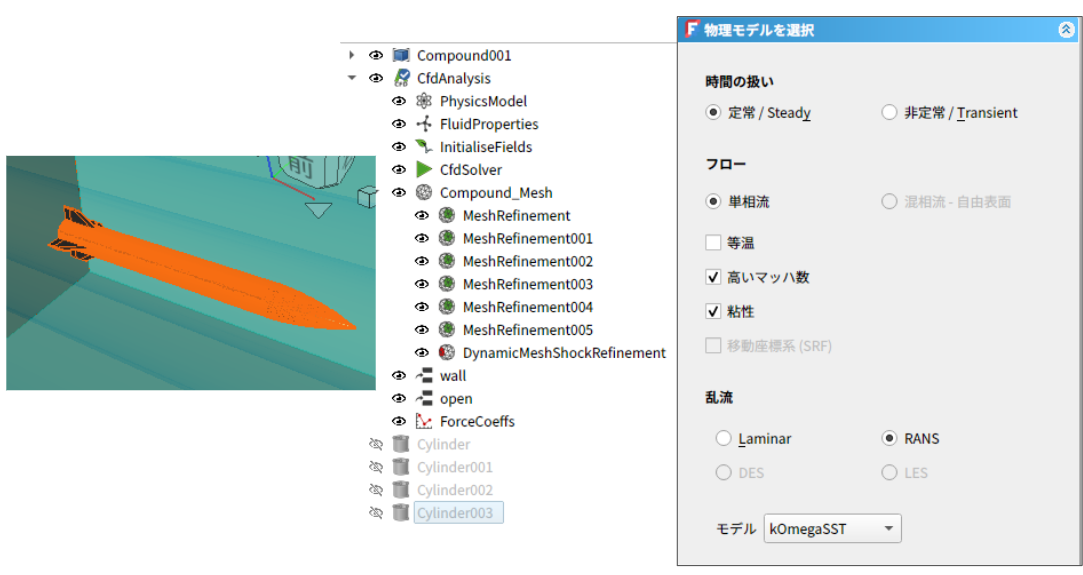Hide the MeshRefinement003 item via eye icon
The image size is (1083, 575).
421,285
